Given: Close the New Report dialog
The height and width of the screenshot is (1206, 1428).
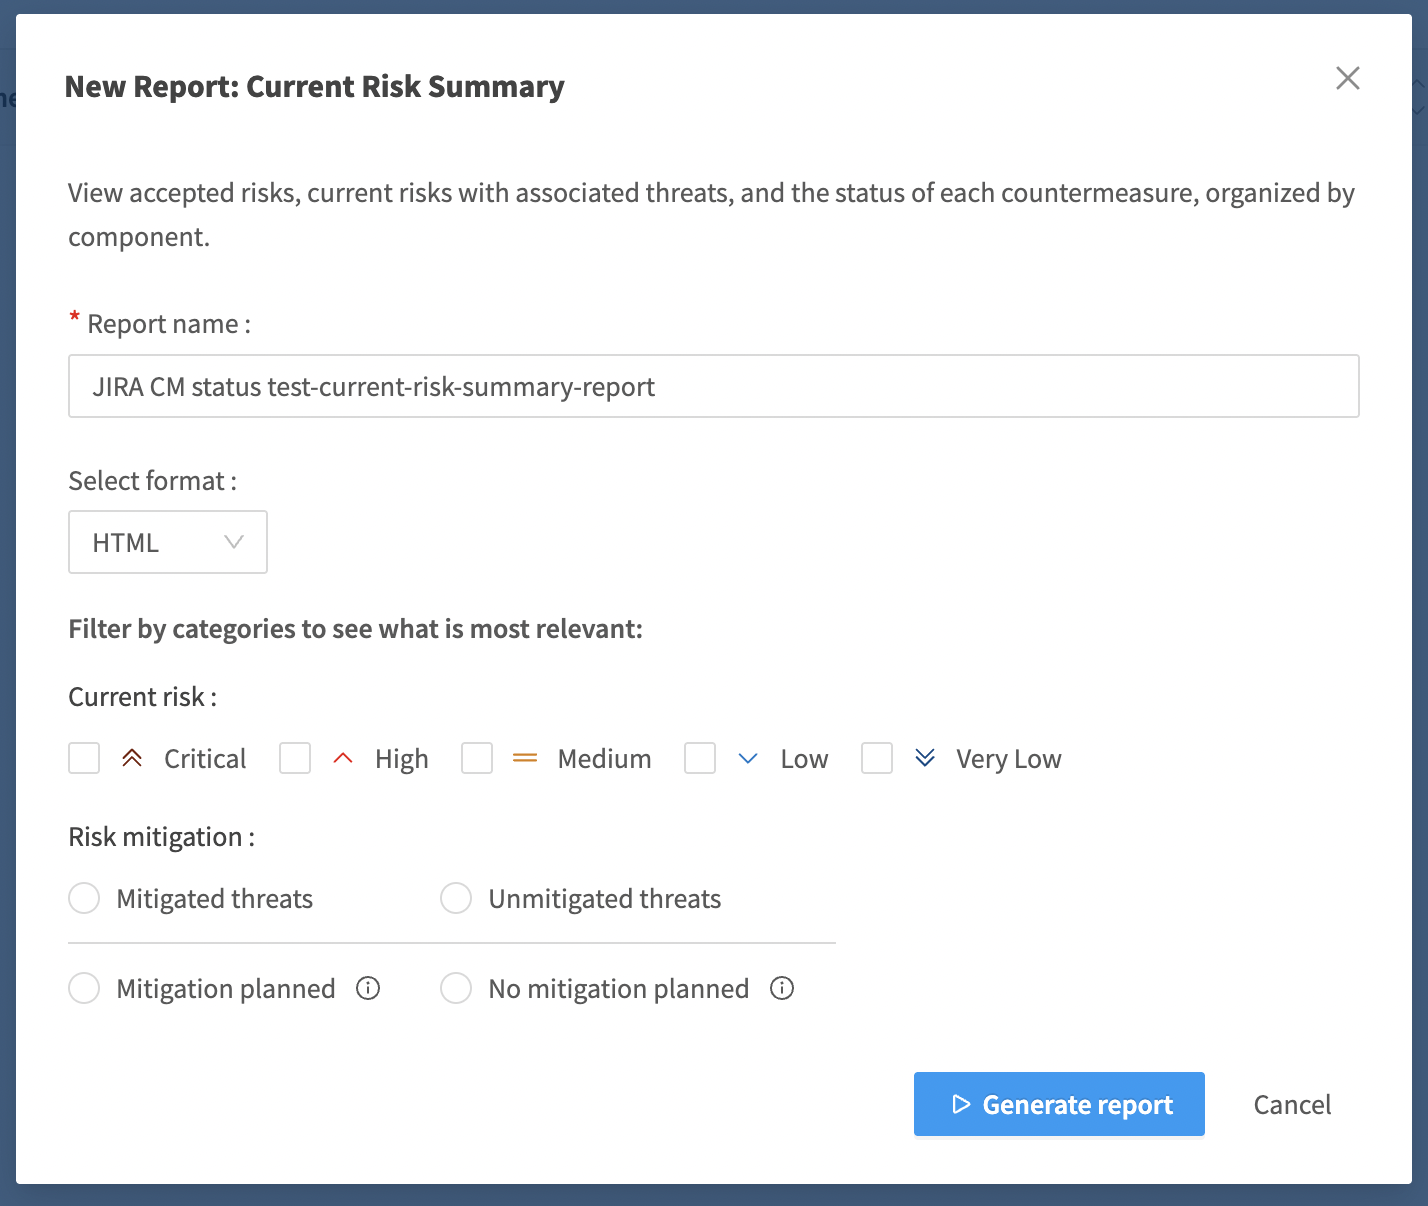Looking at the screenshot, I should coord(1347,78).
